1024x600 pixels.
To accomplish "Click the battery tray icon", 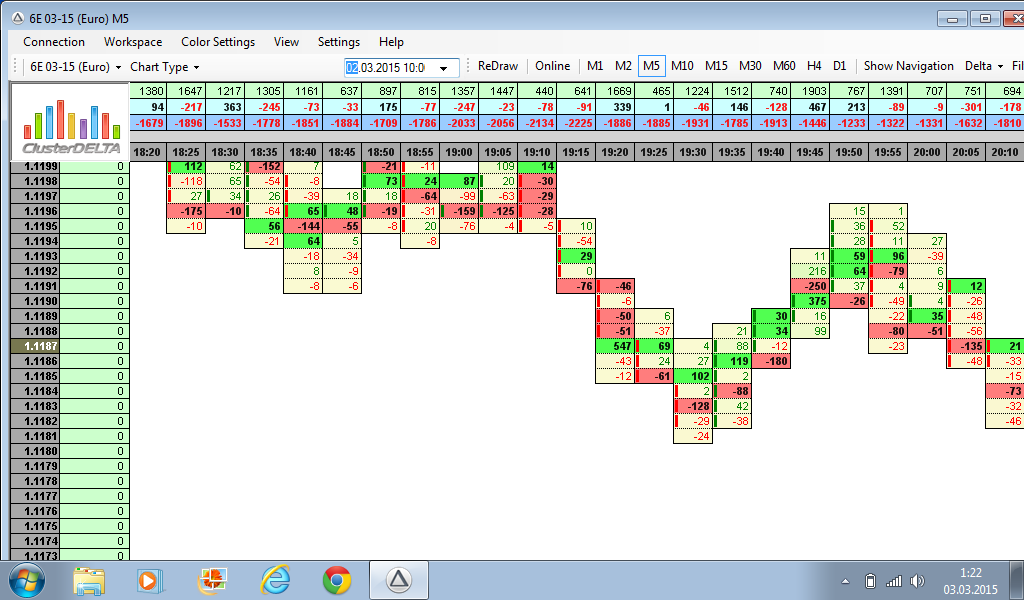I will coord(870,581).
